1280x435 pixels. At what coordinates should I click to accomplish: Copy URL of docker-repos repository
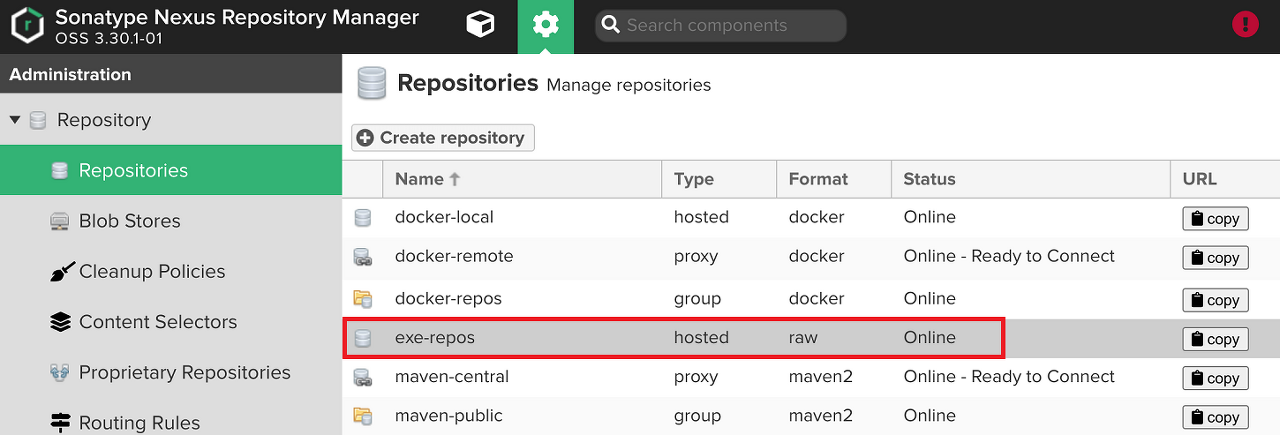pyautogui.click(x=1215, y=300)
